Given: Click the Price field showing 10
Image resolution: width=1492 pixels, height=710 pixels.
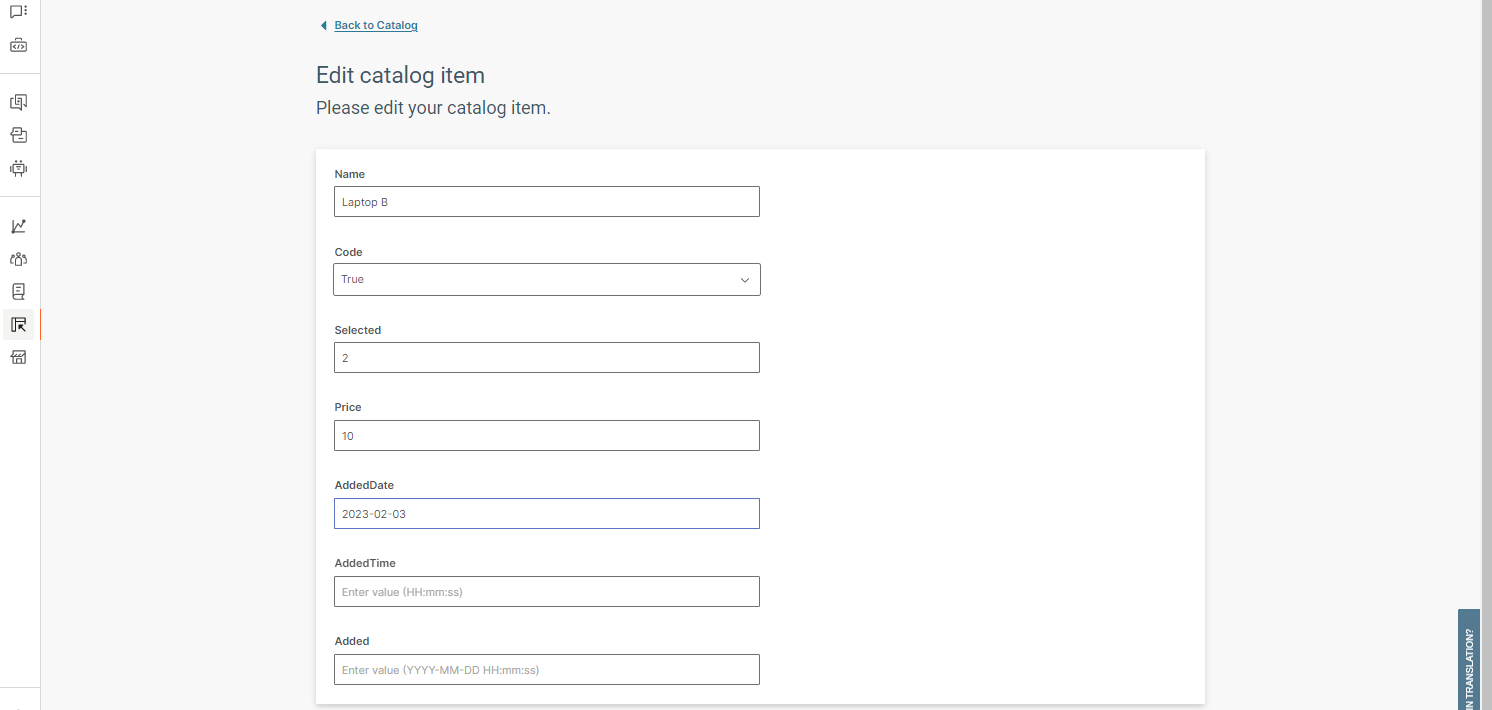Looking at the screenshot, I should tap(546, 435).
